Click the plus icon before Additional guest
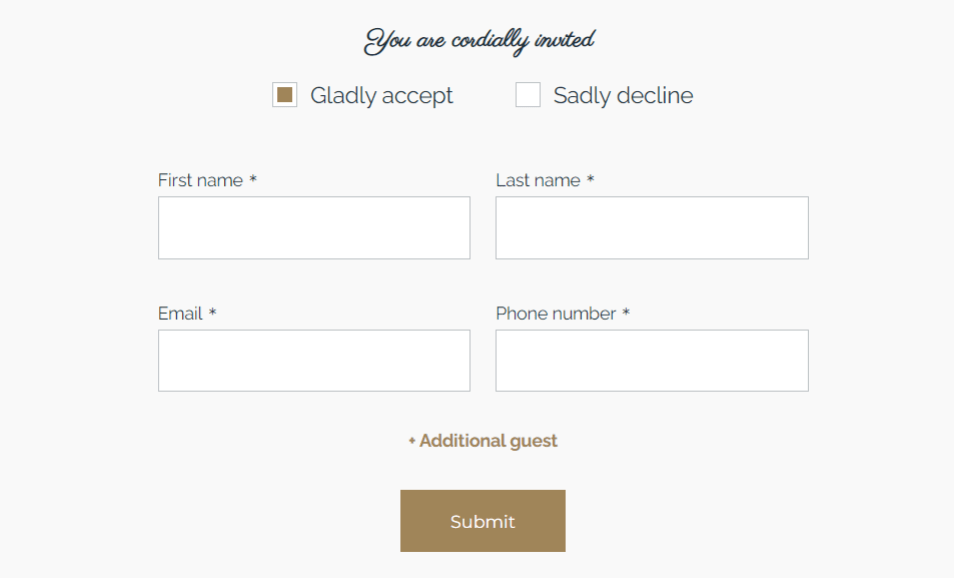 pos(410,440)
